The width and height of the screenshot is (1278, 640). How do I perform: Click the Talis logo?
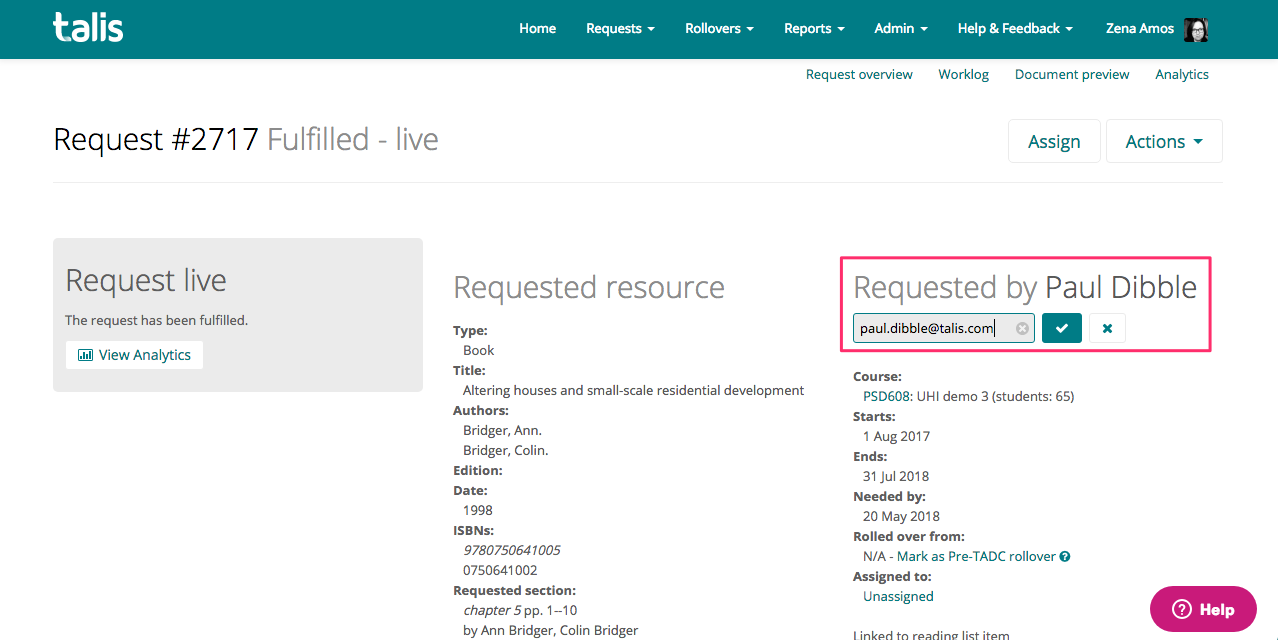click(x=88, y=28)
